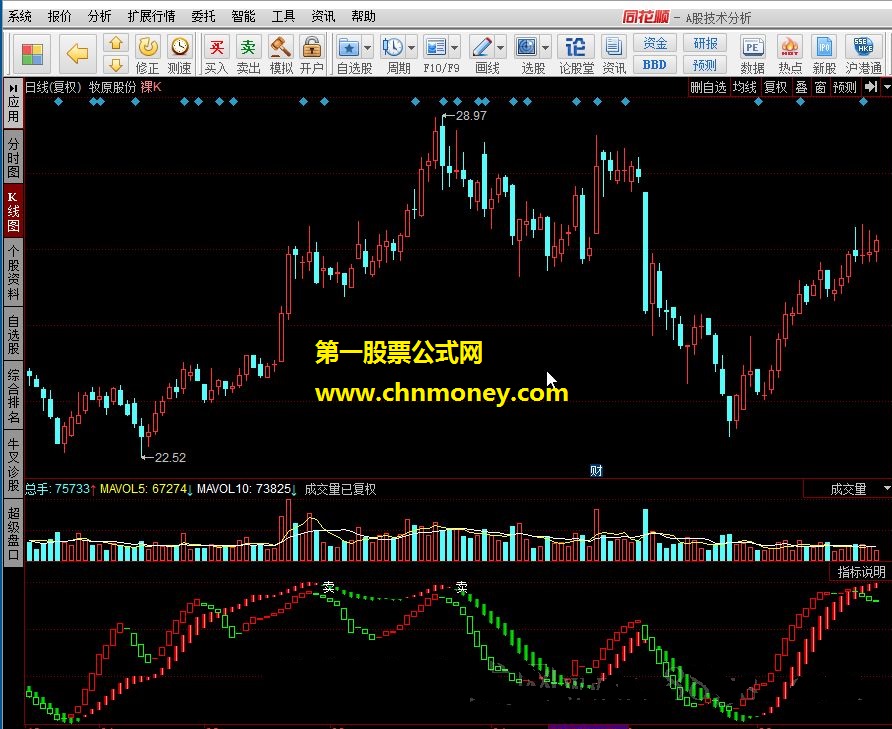Open the 个股资料 sidebar tab
Viewport: 892px width, 729px height.
coord(14,273)
